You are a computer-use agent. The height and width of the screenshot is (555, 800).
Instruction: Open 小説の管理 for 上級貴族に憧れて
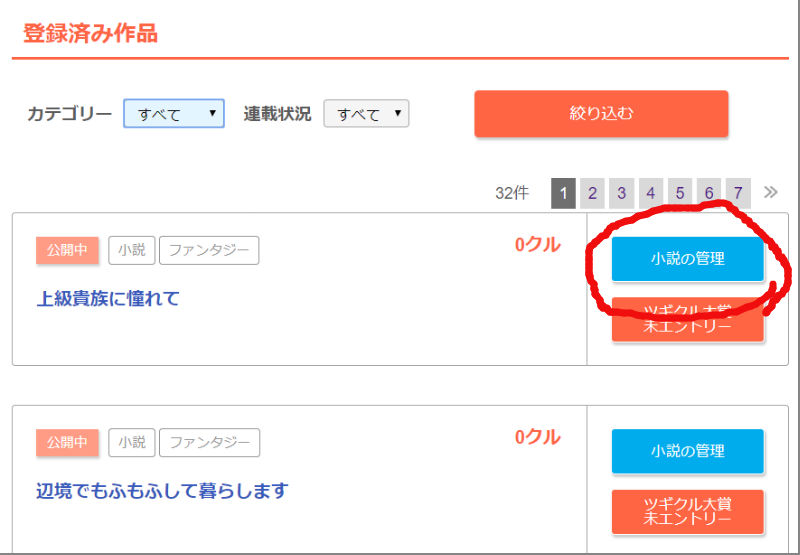click(688, 259)
